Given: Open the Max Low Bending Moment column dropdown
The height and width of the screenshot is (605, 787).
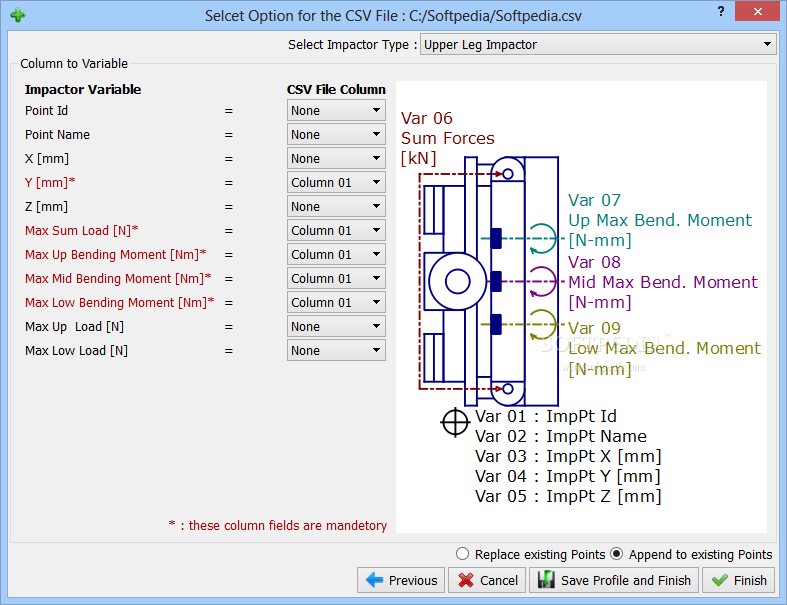Looking at the screenshot, I should 336,303.
